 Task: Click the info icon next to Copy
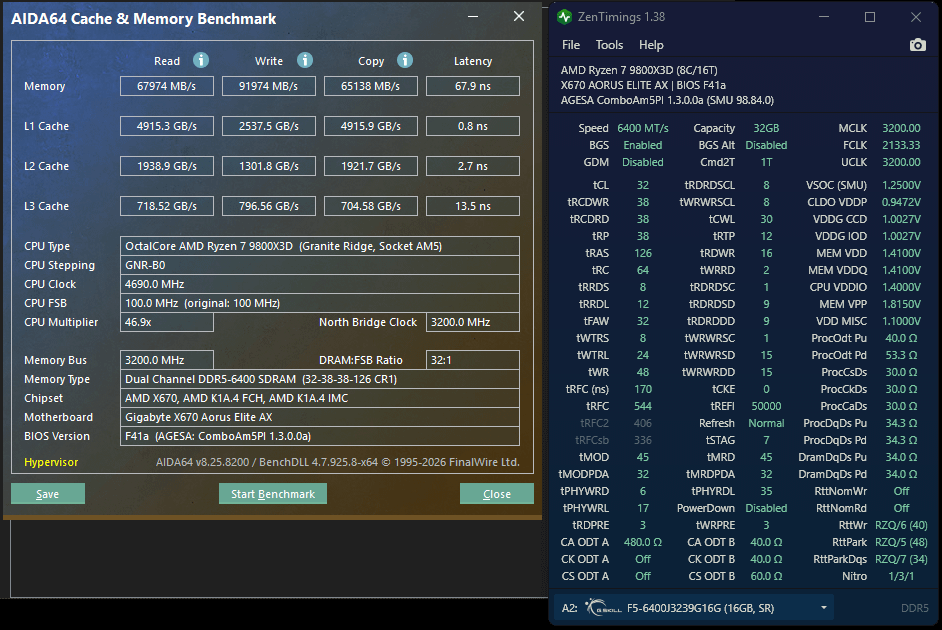pos(405,61)
